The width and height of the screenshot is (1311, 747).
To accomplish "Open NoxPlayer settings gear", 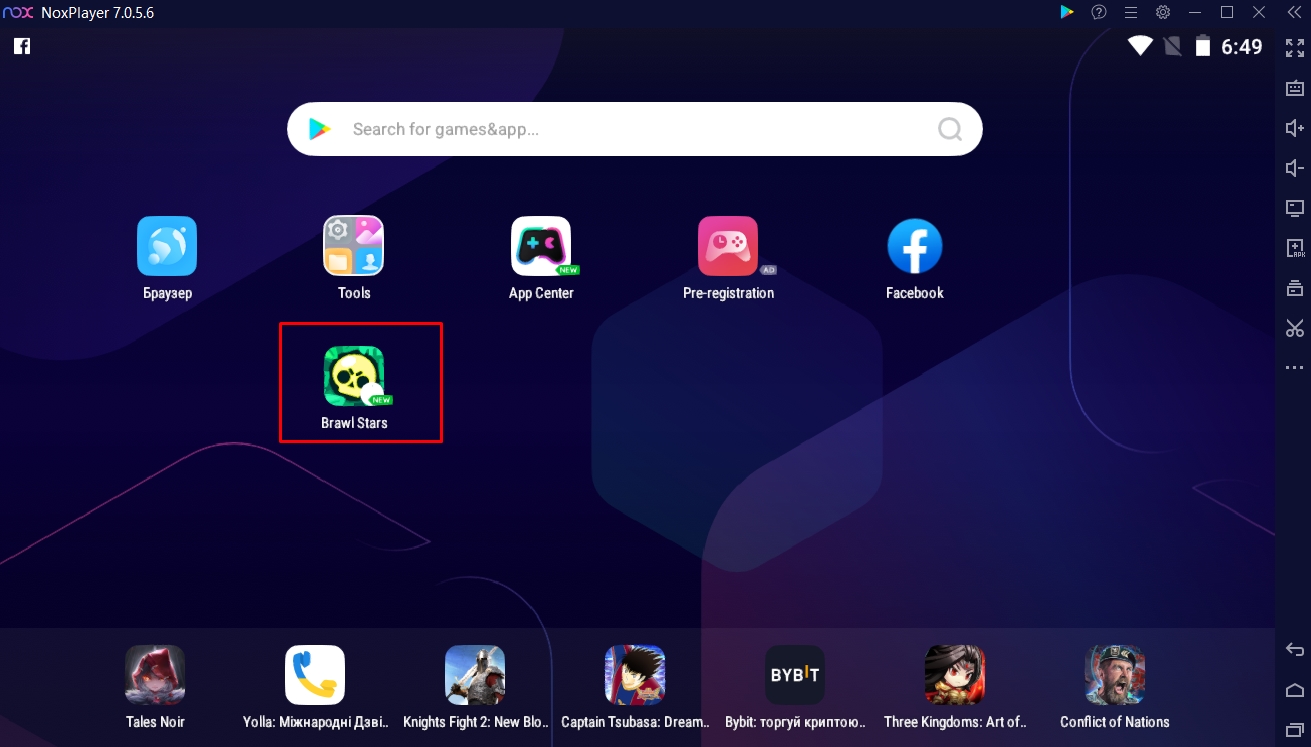I will [1163, 13].
